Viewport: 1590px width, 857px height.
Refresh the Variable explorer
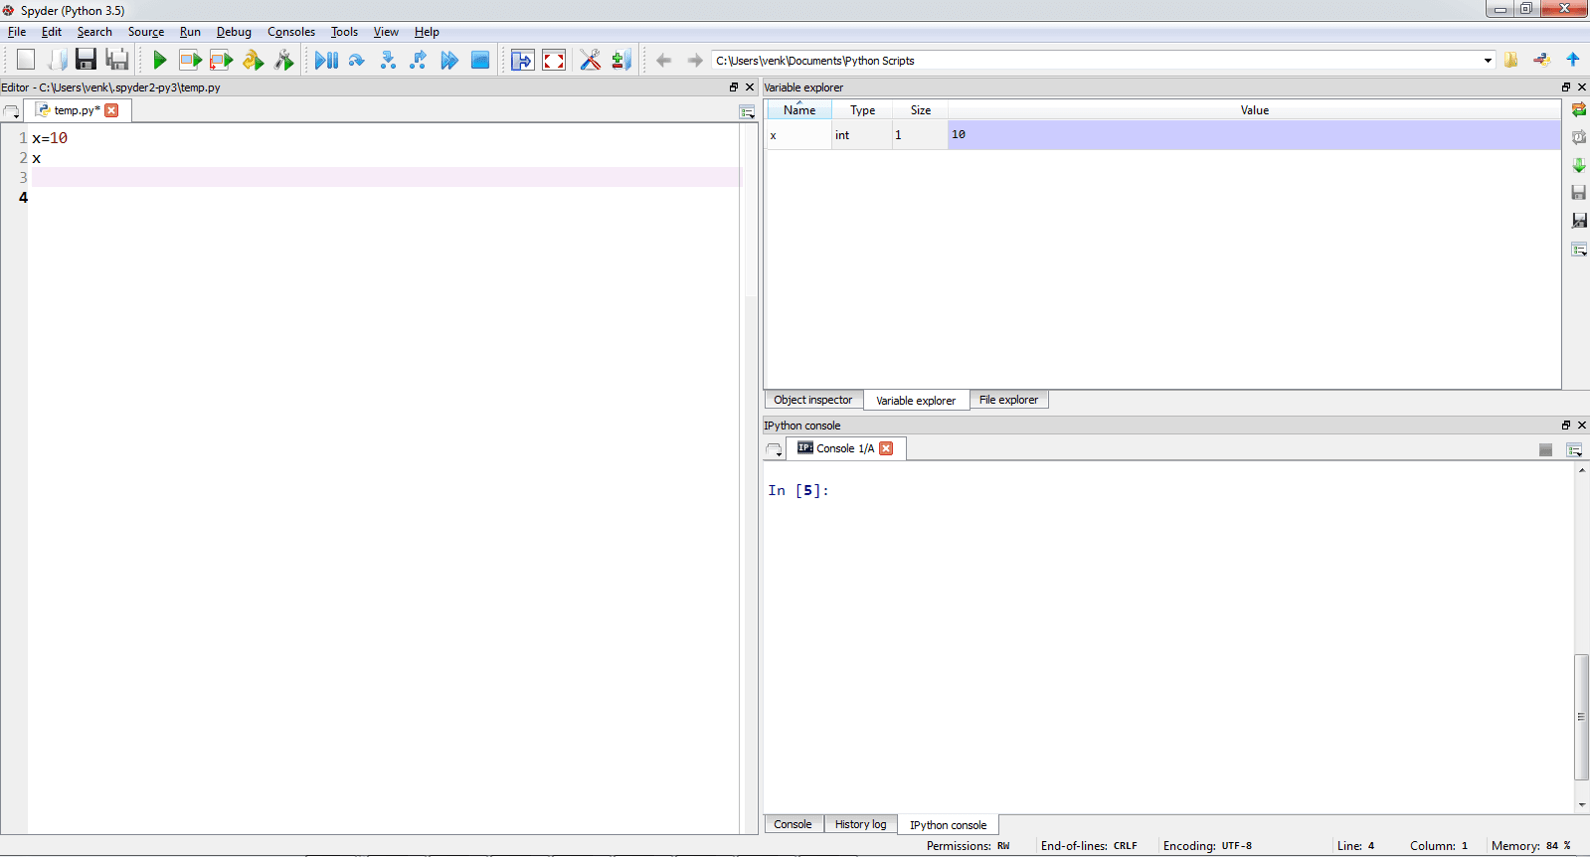1579,109
